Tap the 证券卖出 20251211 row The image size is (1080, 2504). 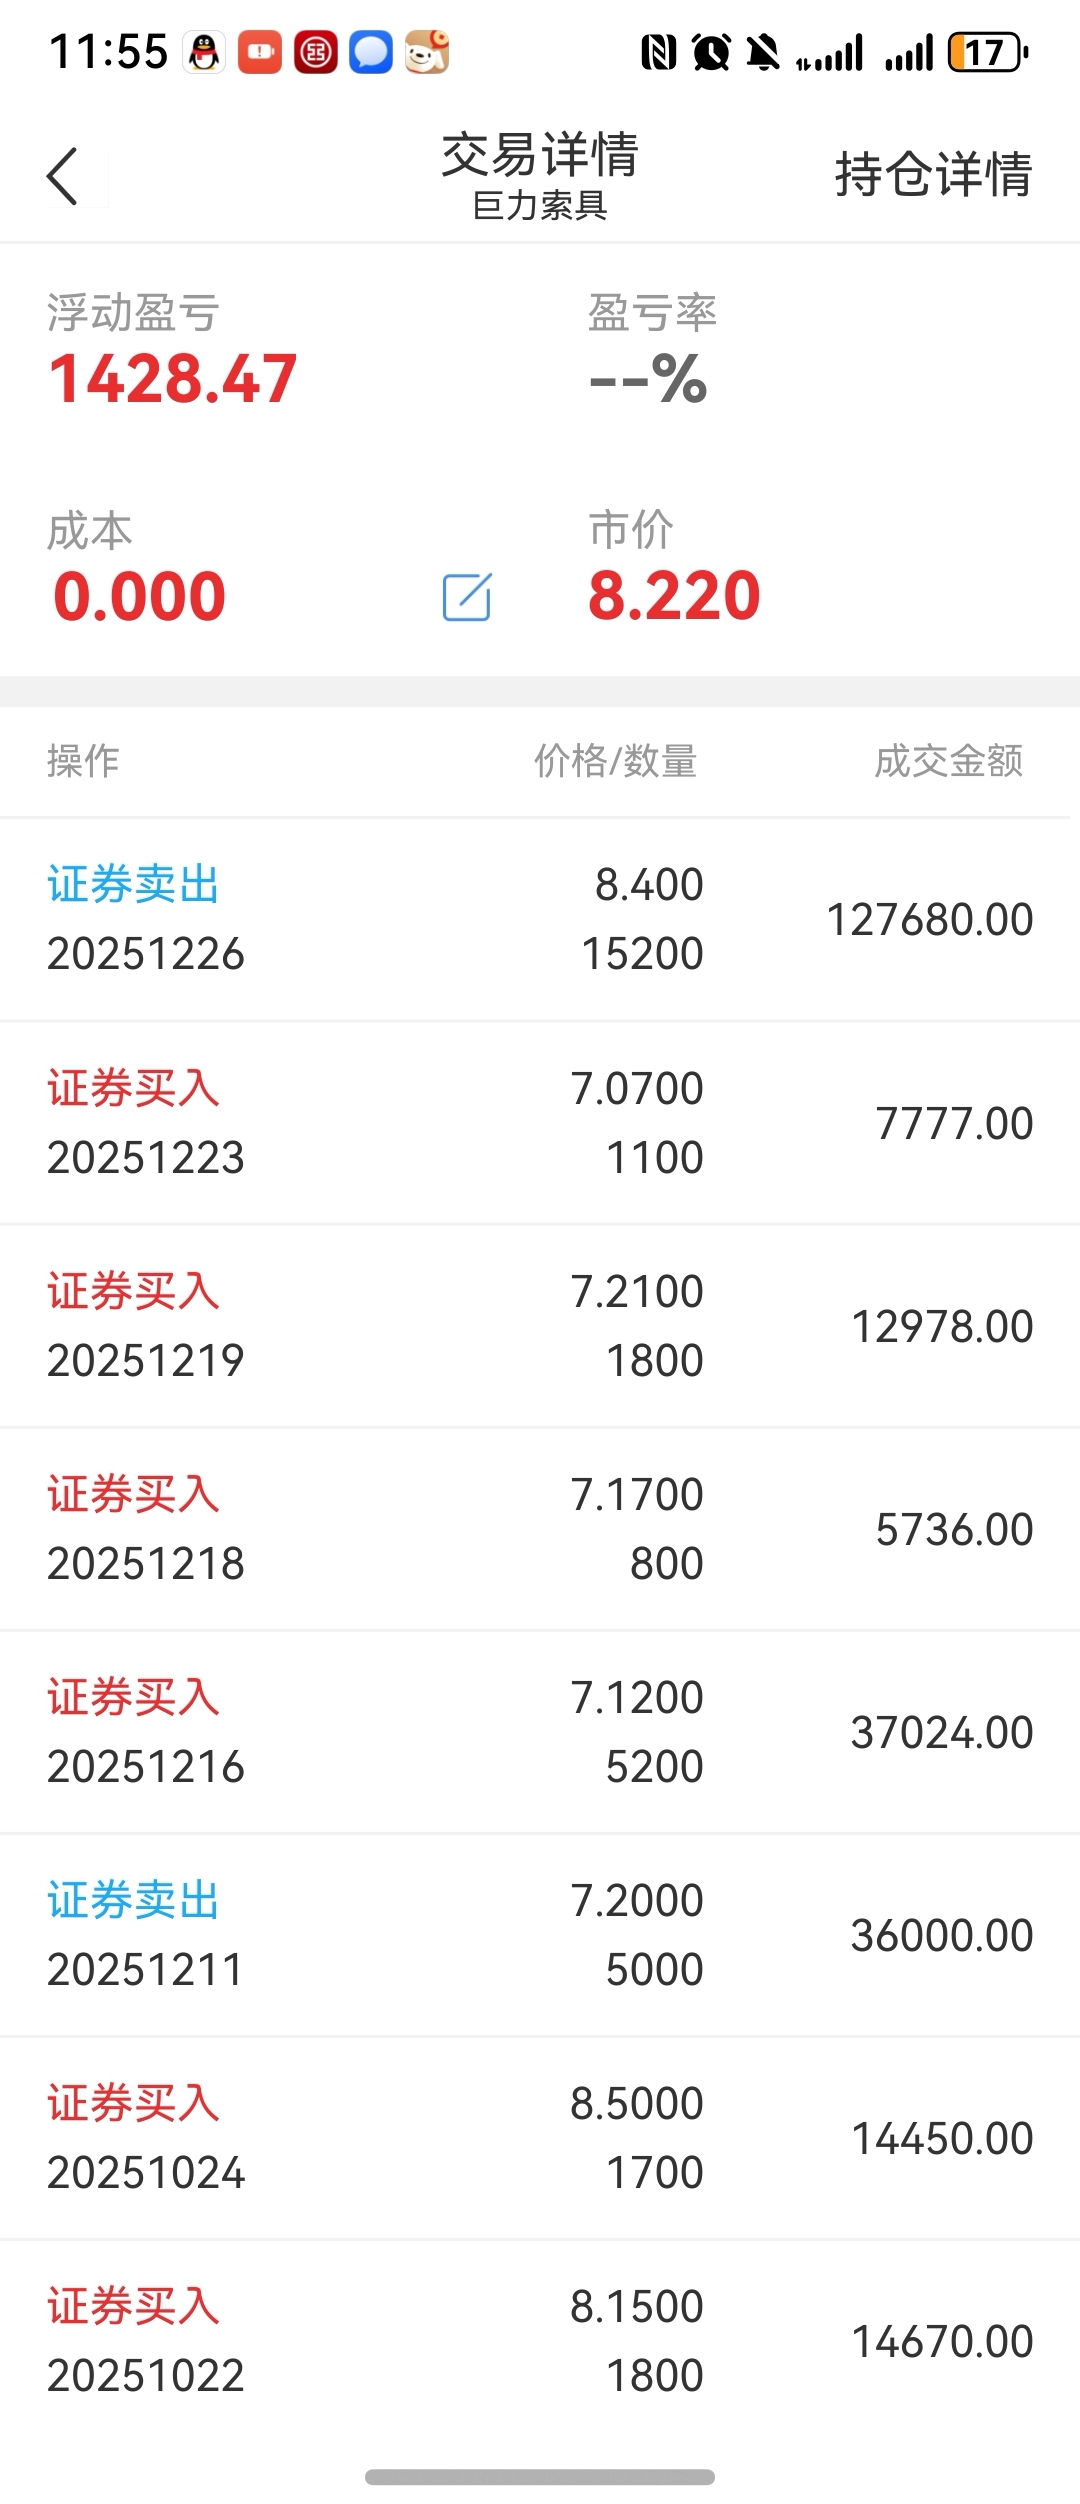540,1935
